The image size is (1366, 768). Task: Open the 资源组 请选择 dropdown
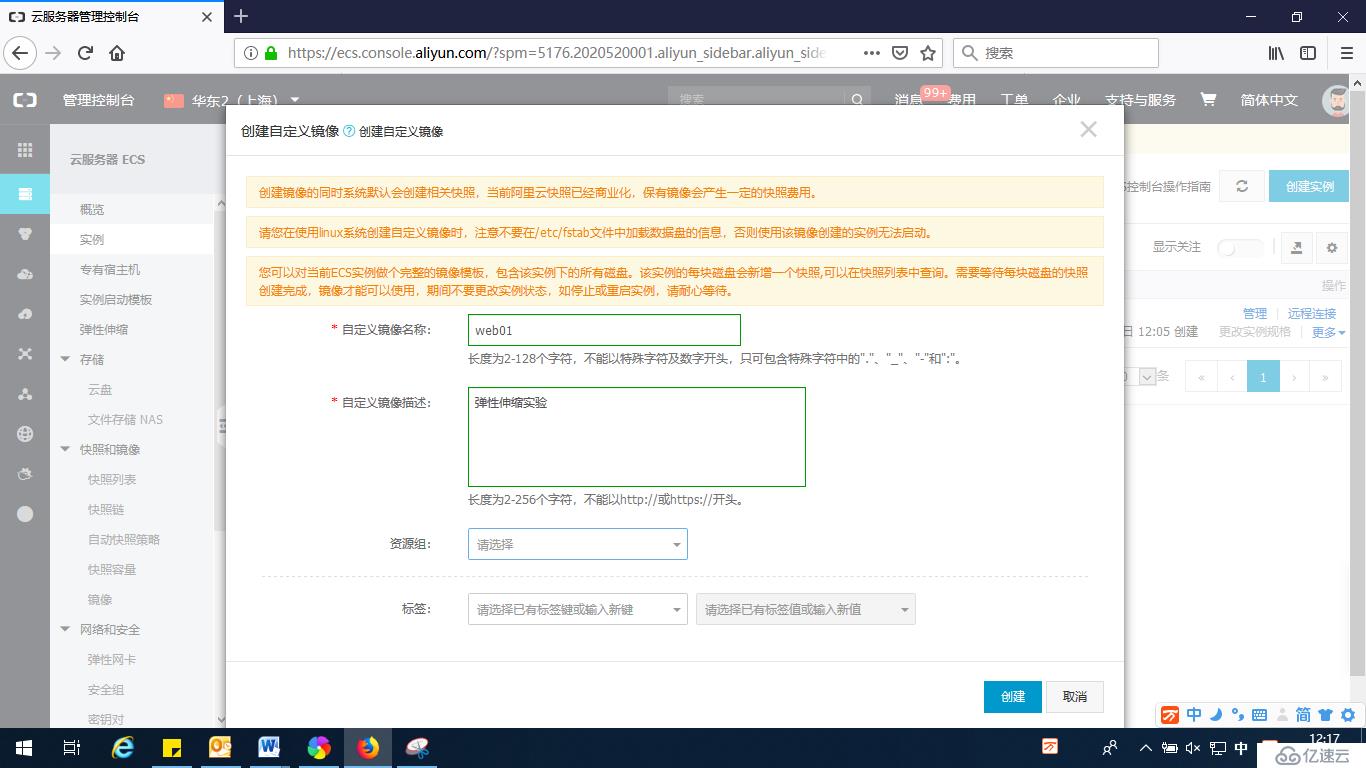(x=577, y=544)
